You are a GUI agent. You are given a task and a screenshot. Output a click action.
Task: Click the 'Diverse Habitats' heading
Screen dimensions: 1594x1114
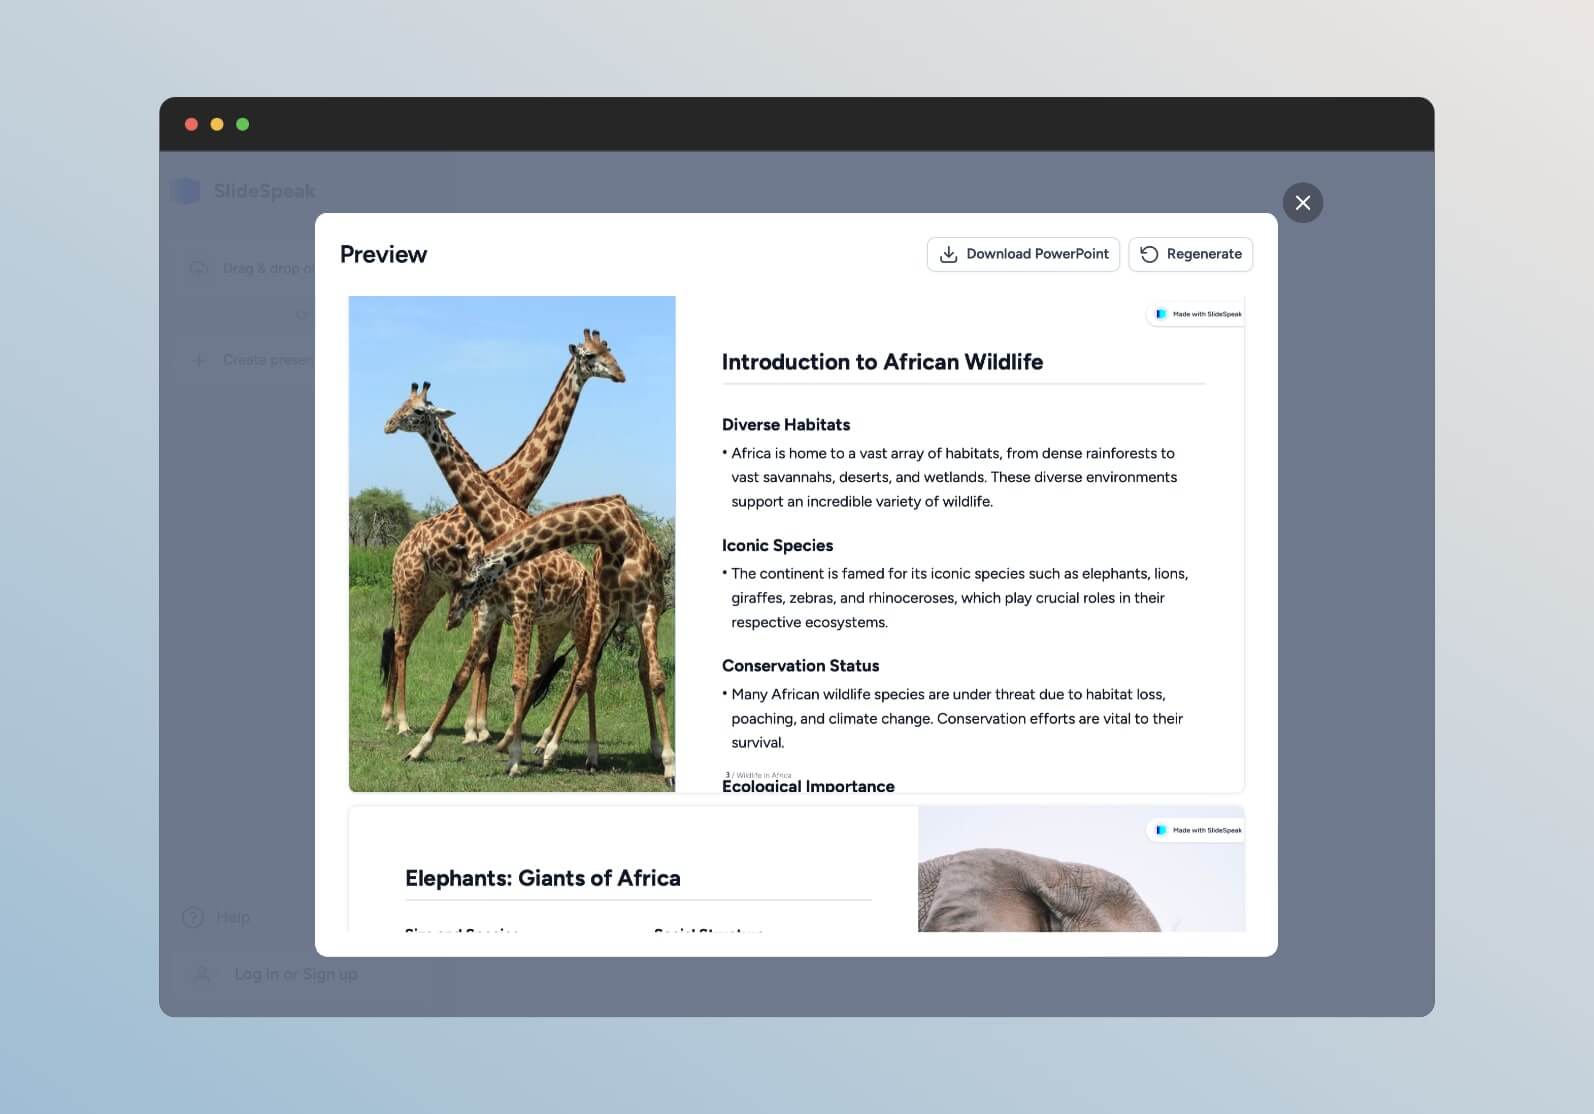click(785, 425)
